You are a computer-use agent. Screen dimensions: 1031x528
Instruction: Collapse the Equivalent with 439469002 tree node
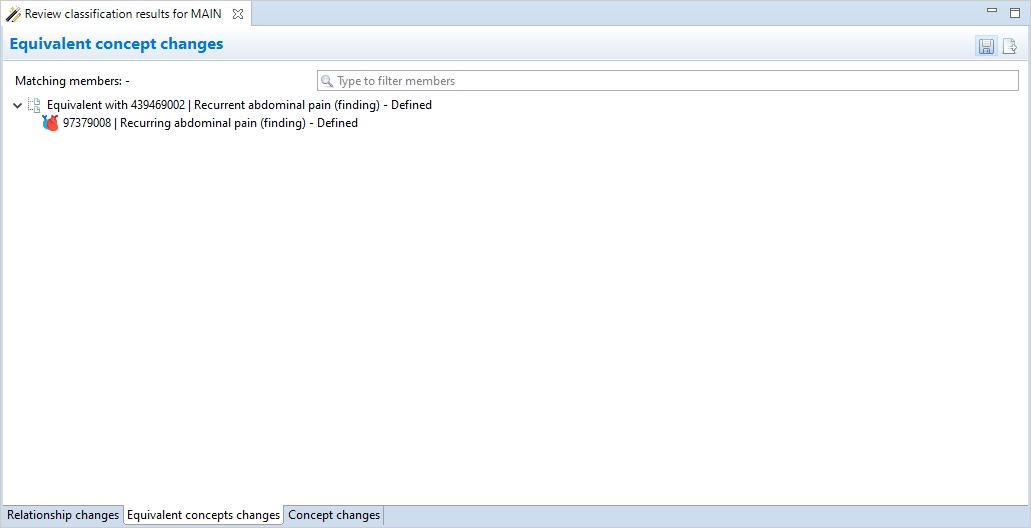[x=17, y=105]
